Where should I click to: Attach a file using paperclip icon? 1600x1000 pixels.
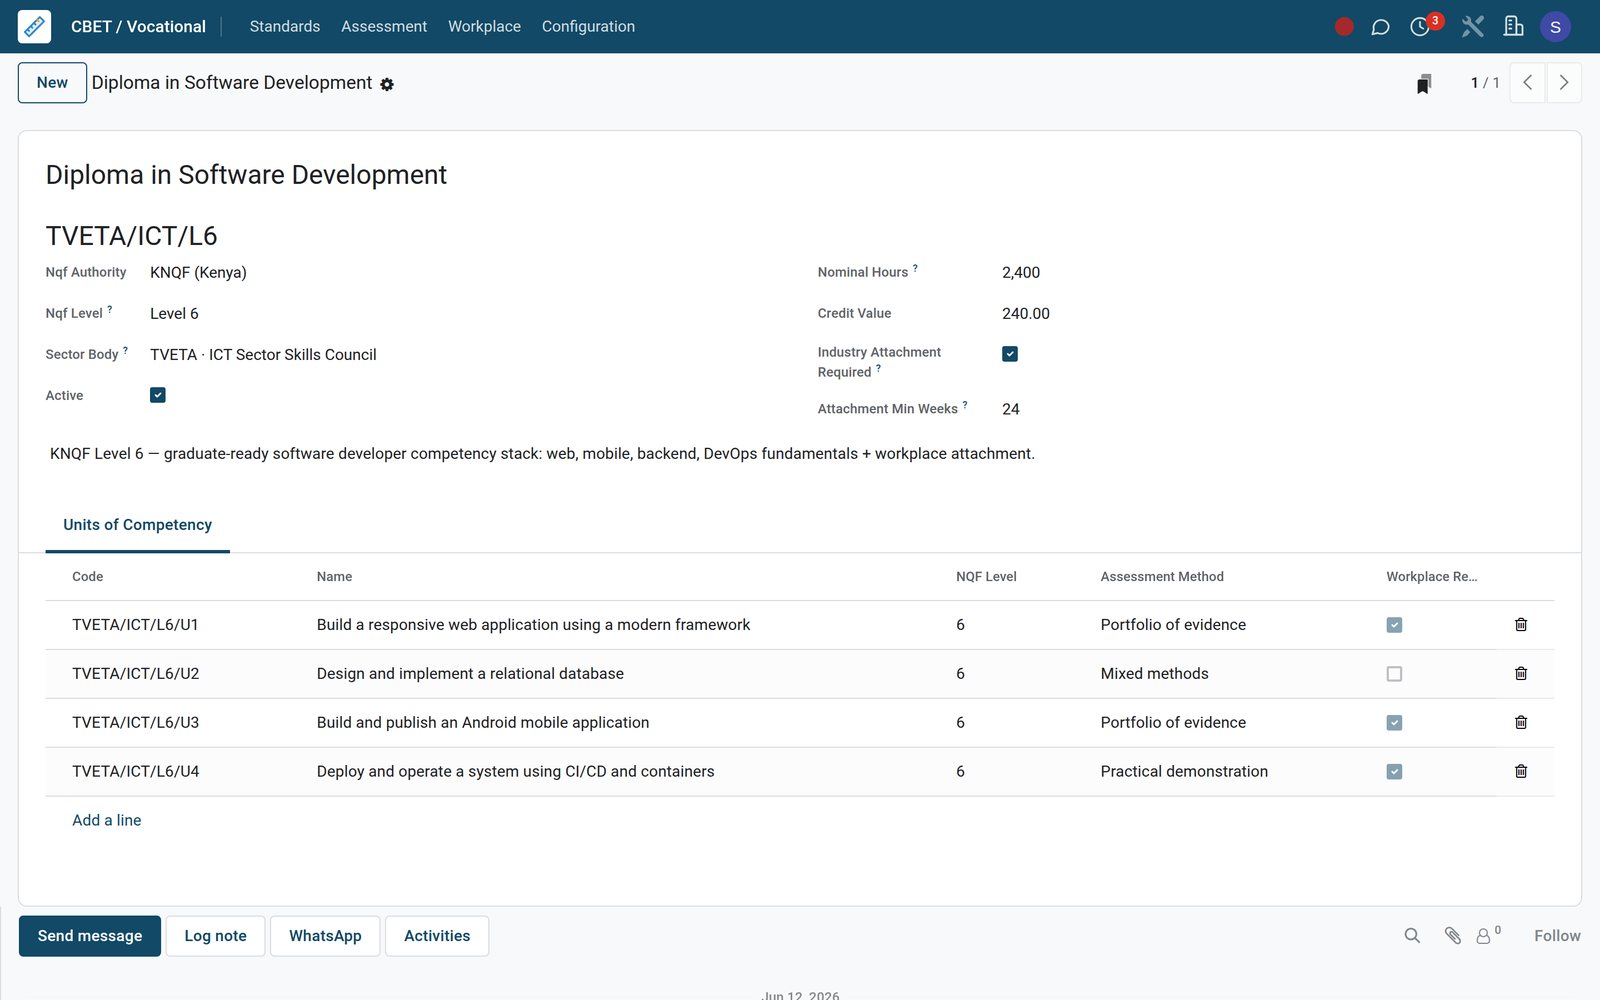[x=1453, y=936]
